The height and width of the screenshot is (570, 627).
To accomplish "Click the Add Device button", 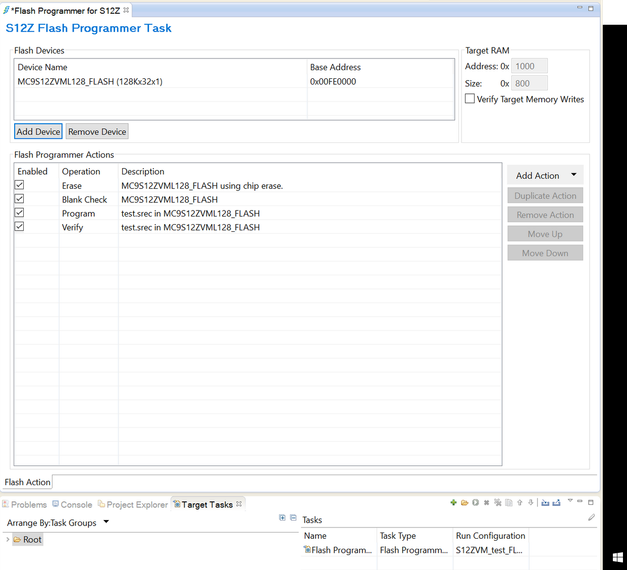I will [38, 132].
